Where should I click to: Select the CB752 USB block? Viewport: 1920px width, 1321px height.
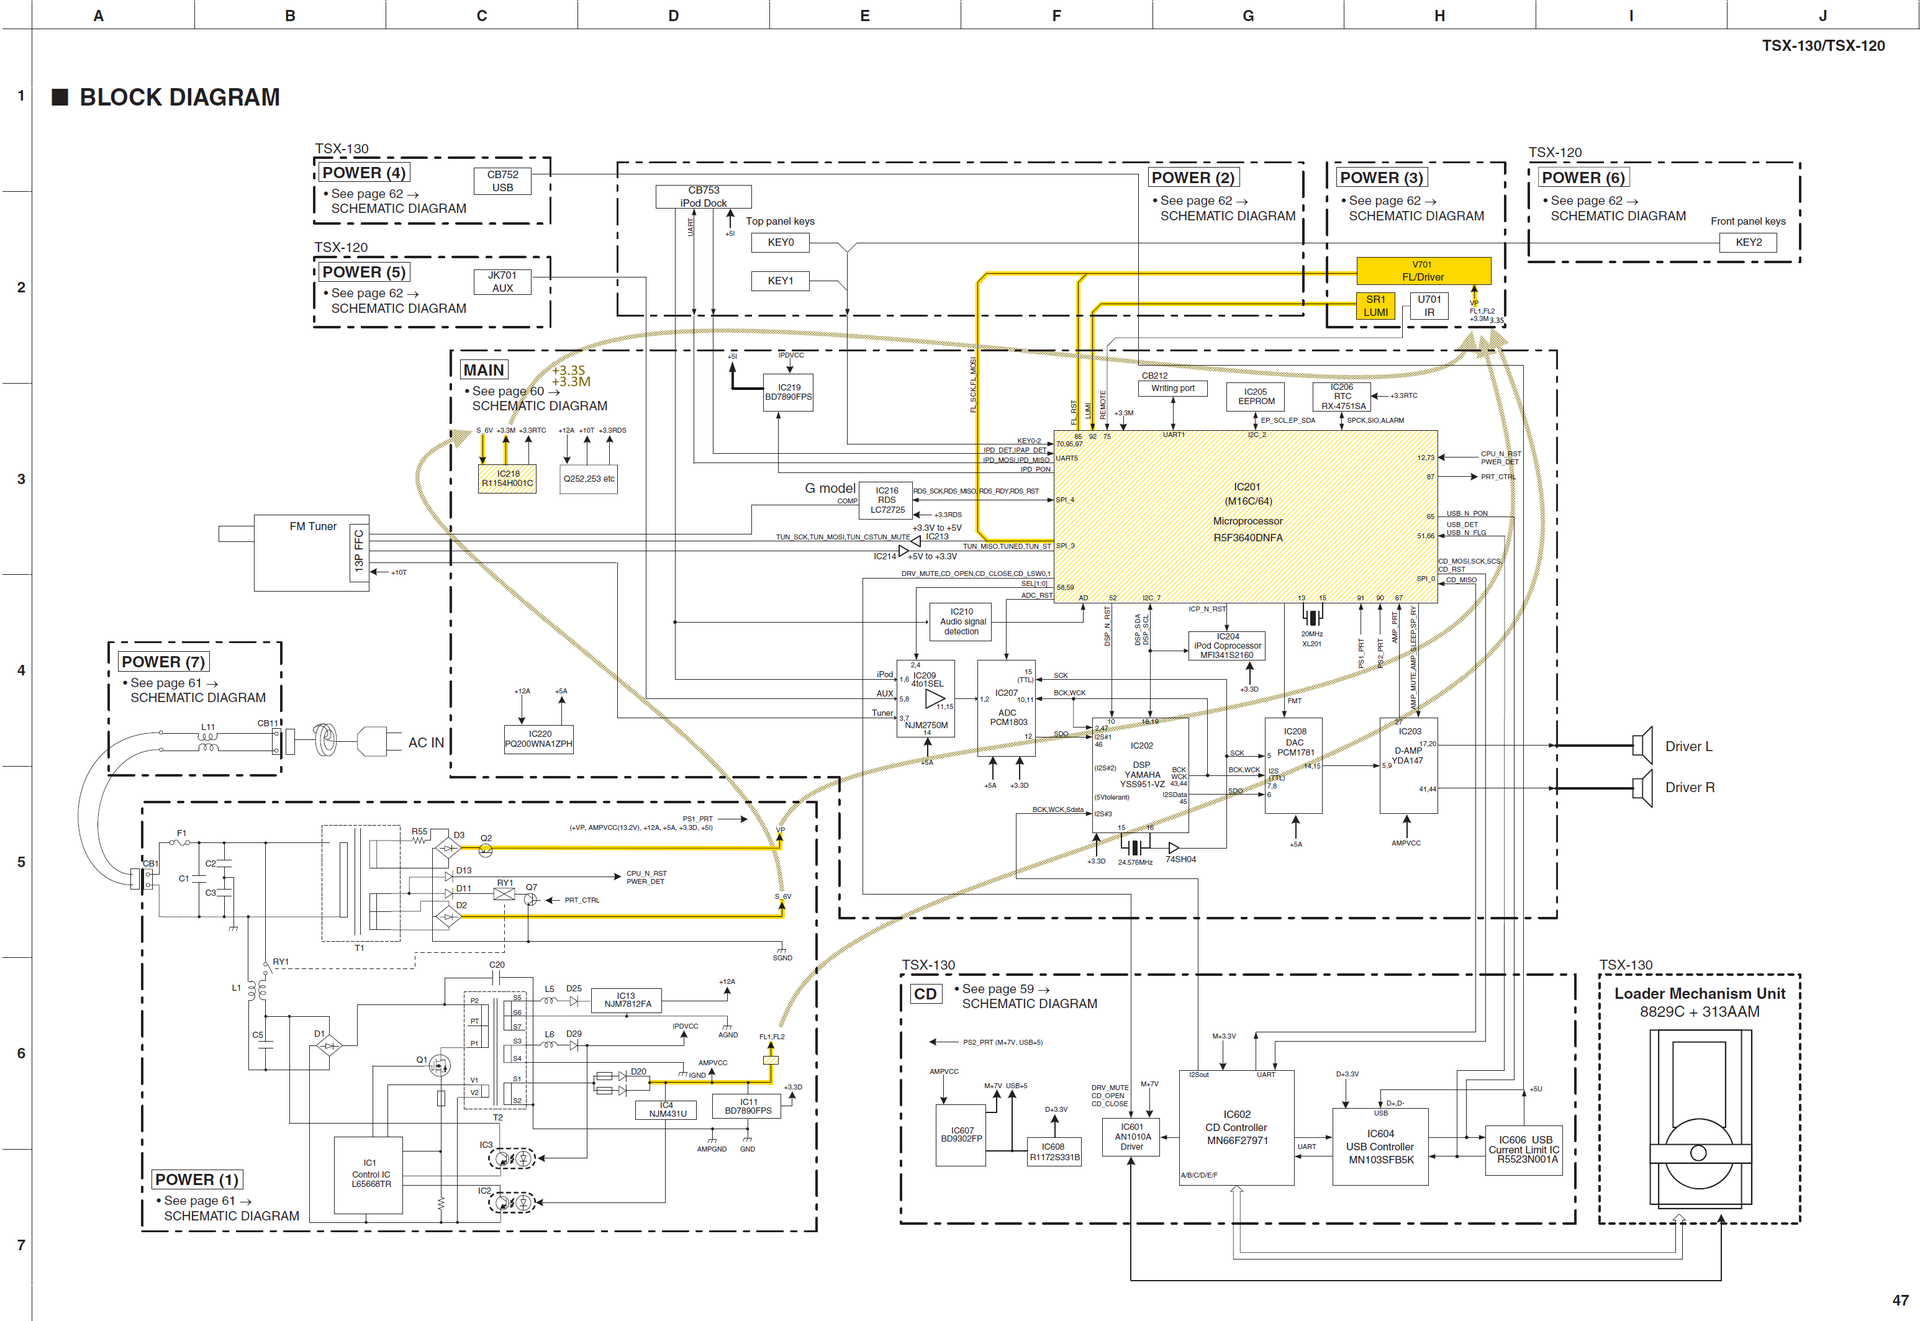click(x=502, y=181)
